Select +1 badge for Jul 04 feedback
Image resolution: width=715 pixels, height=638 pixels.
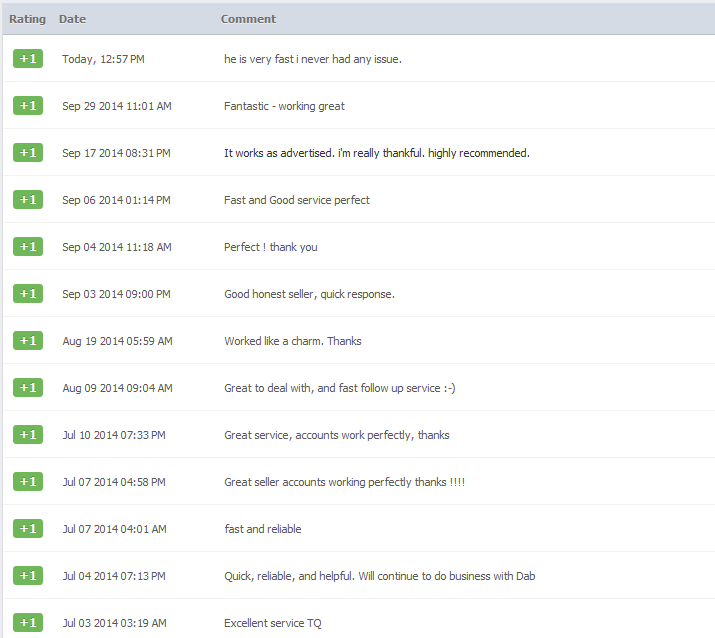pyautogui.click(x=28, y=576)
